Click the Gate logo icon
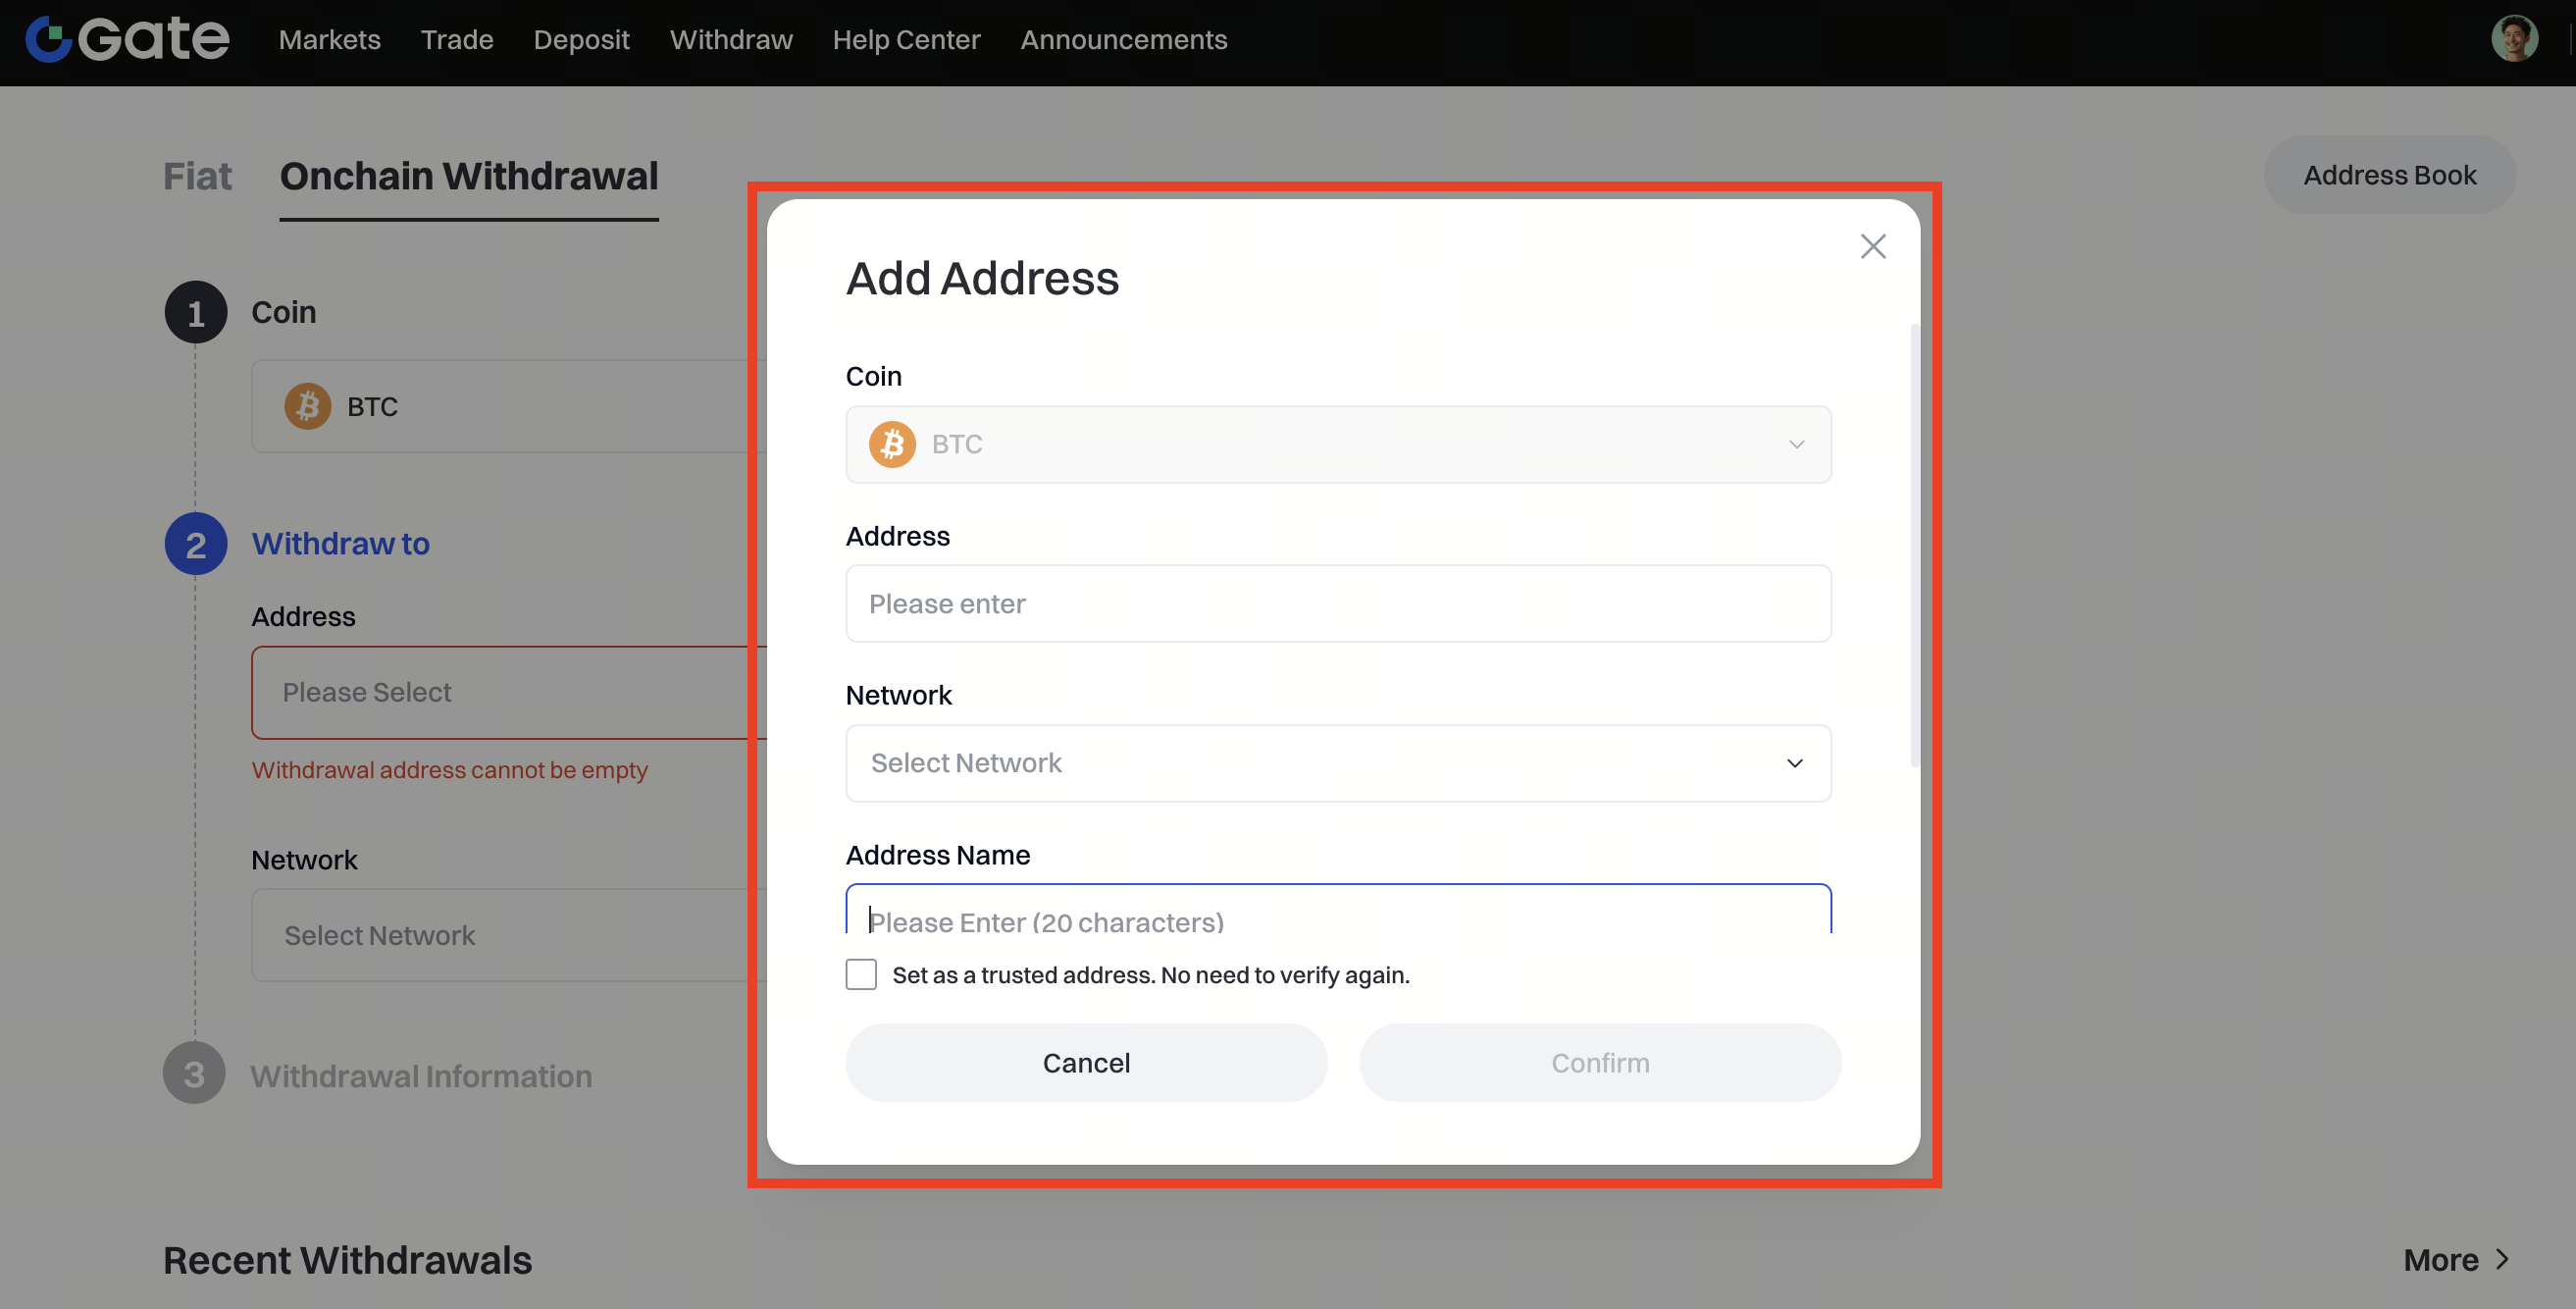This screenshot has height=1309, width=2576. (48, 40)
